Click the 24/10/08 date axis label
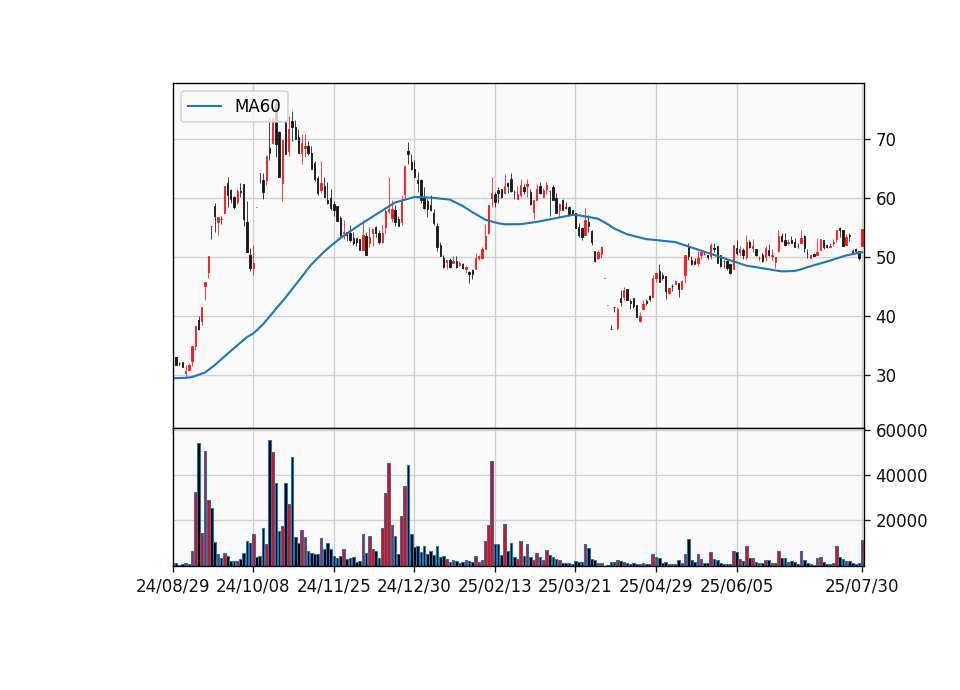 tap(253, 586)
